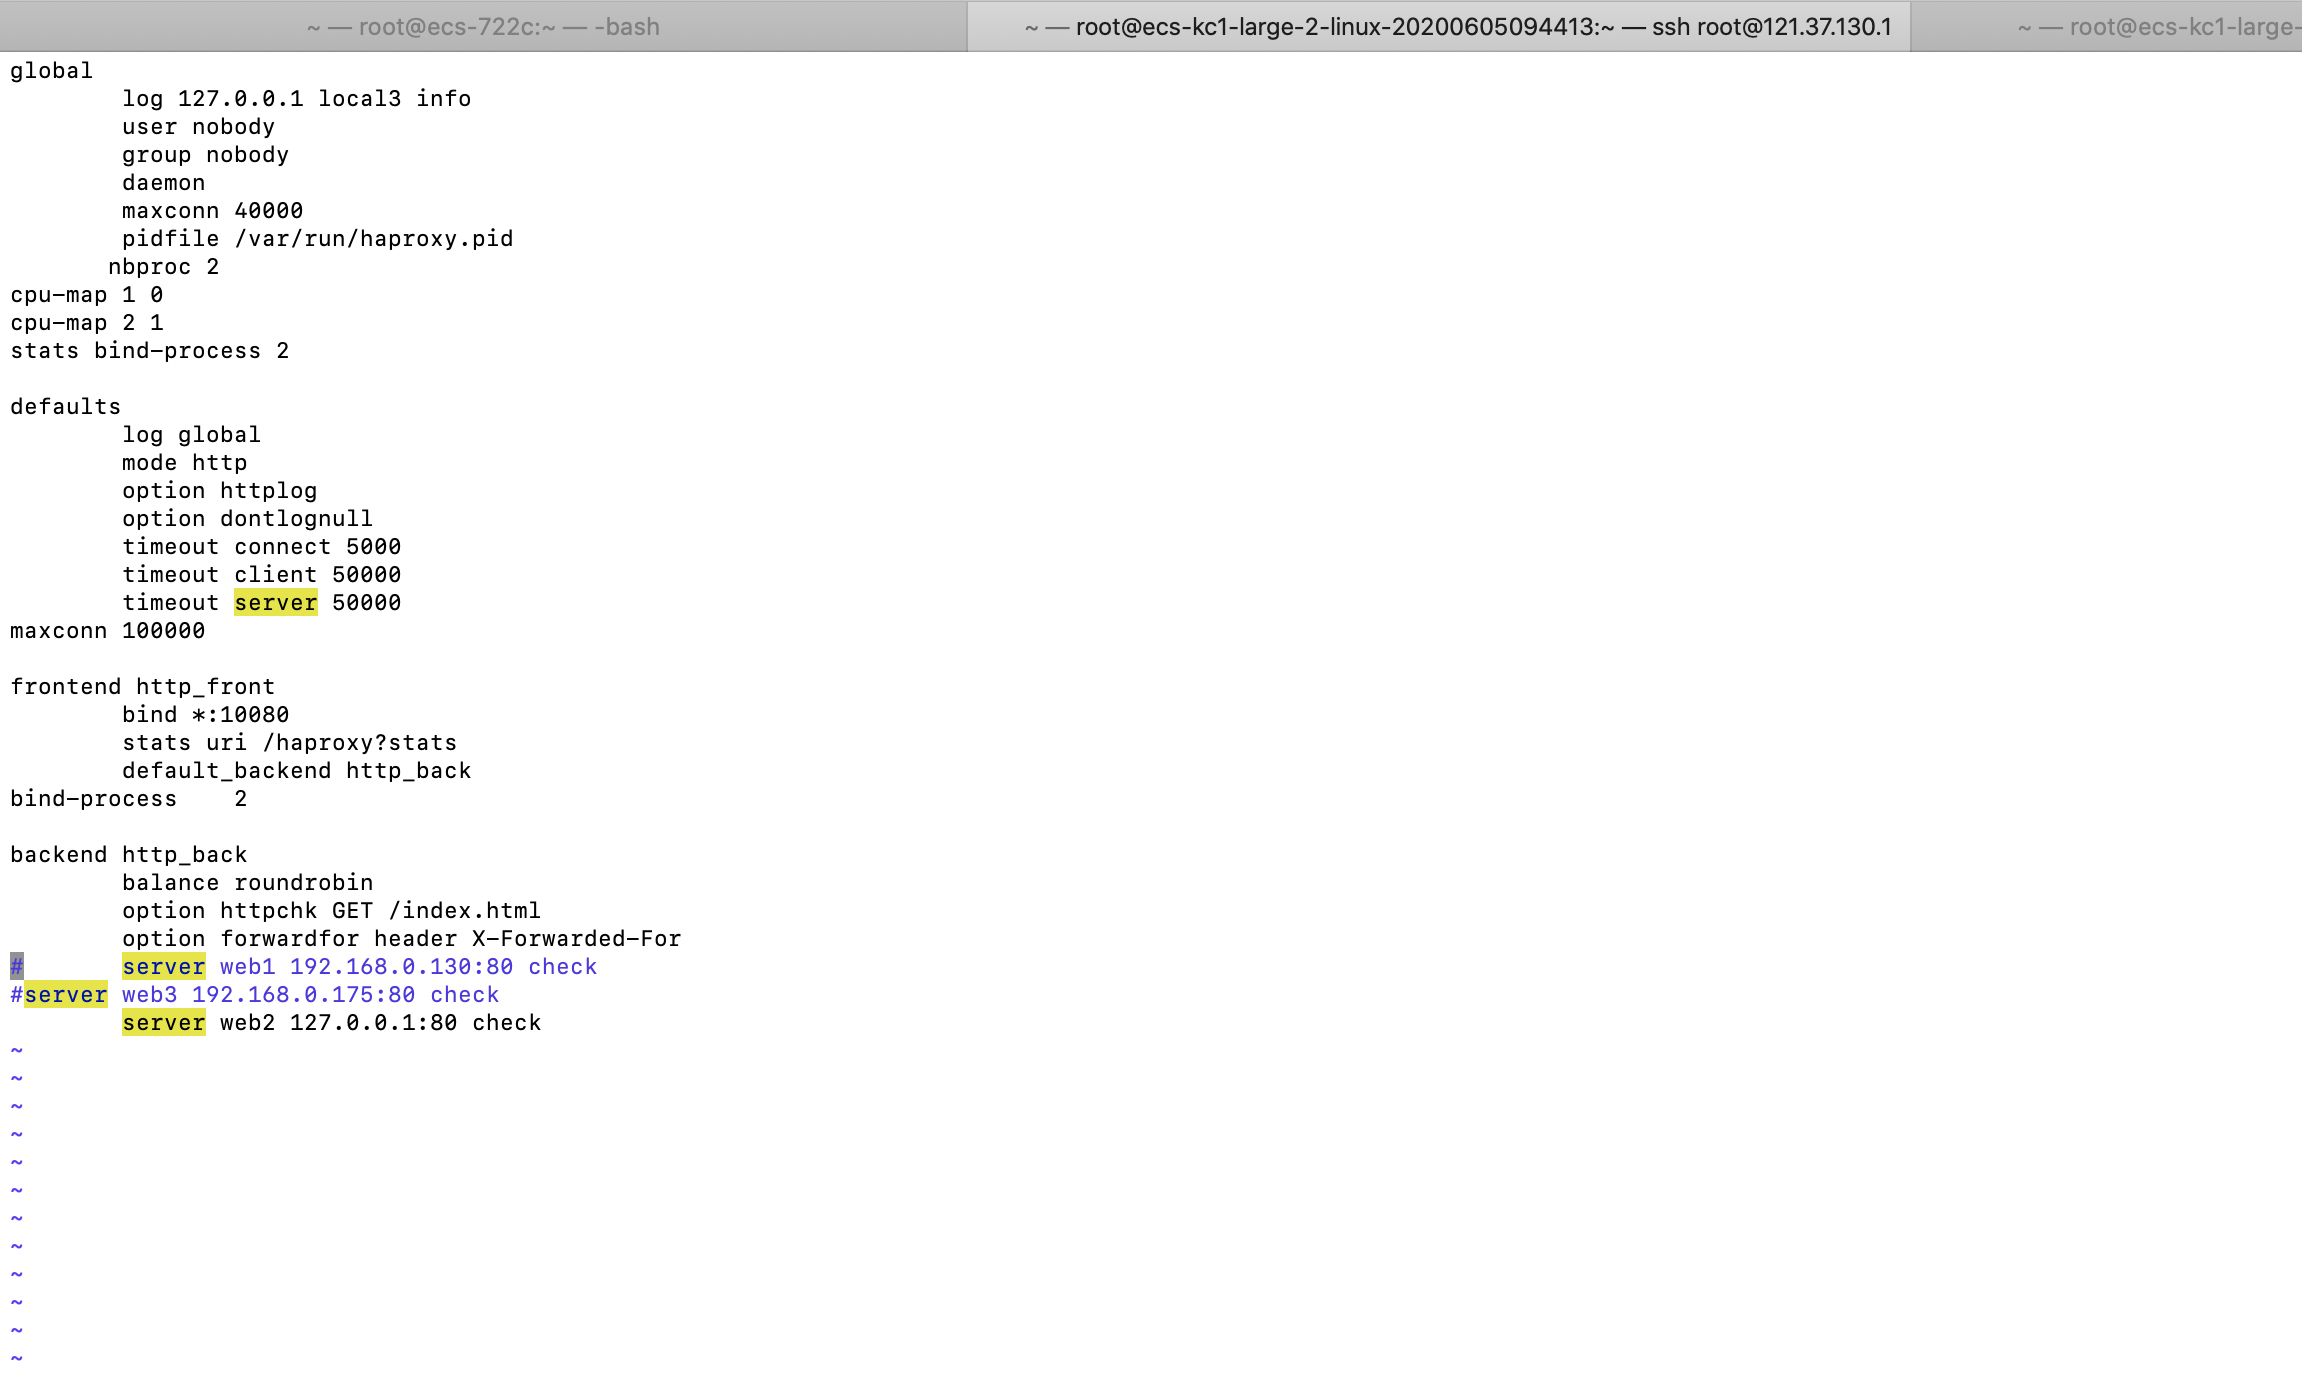Click the 'option httplog' line

tap(219, 491)
